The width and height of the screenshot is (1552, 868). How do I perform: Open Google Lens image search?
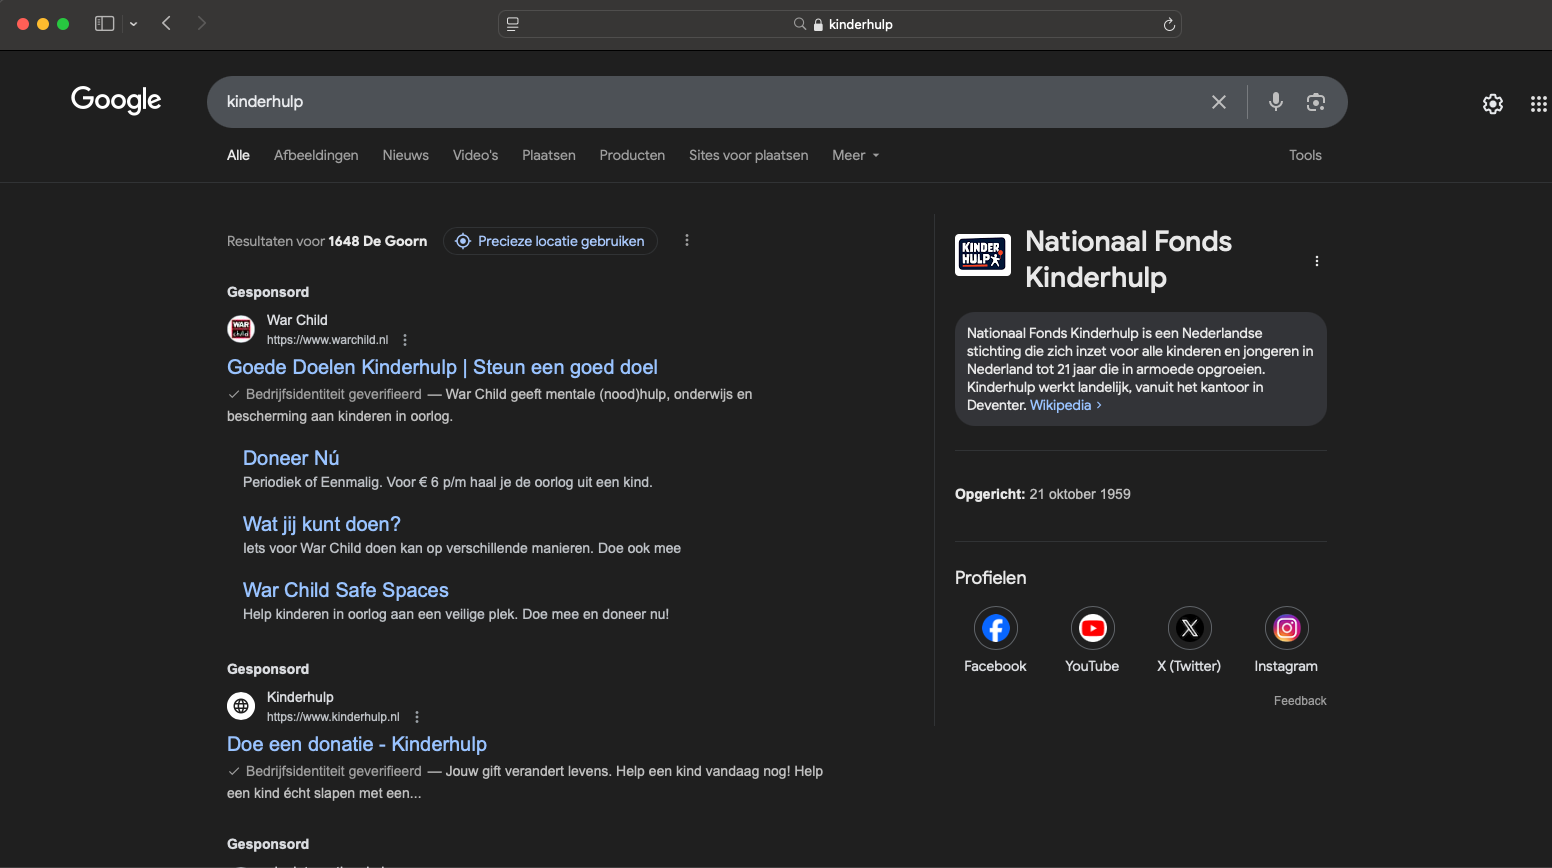coord(1316,102)
